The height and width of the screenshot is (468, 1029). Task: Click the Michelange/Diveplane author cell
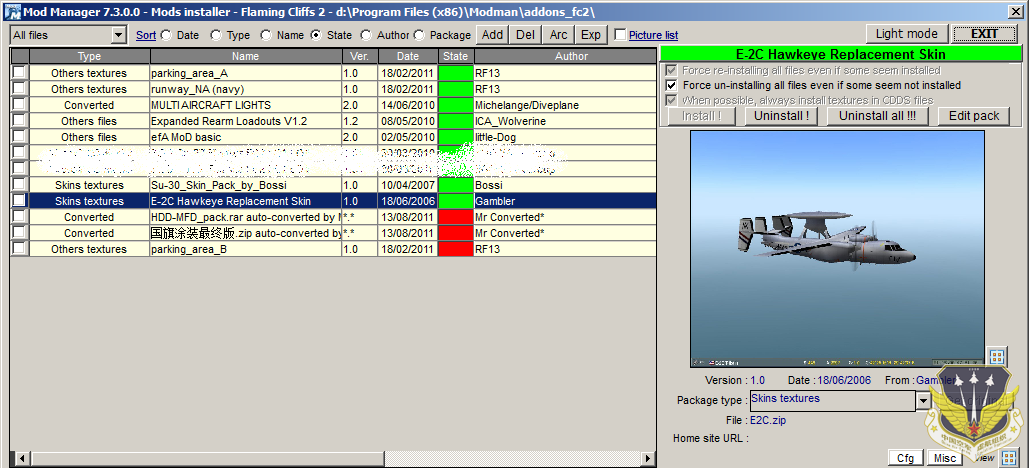coord(565,105)
